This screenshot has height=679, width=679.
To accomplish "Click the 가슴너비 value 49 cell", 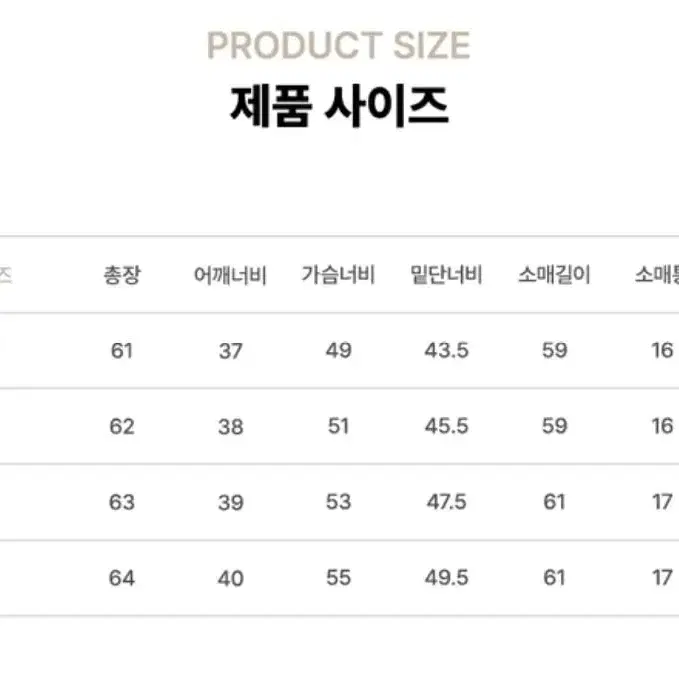I will tap(339, 350).
